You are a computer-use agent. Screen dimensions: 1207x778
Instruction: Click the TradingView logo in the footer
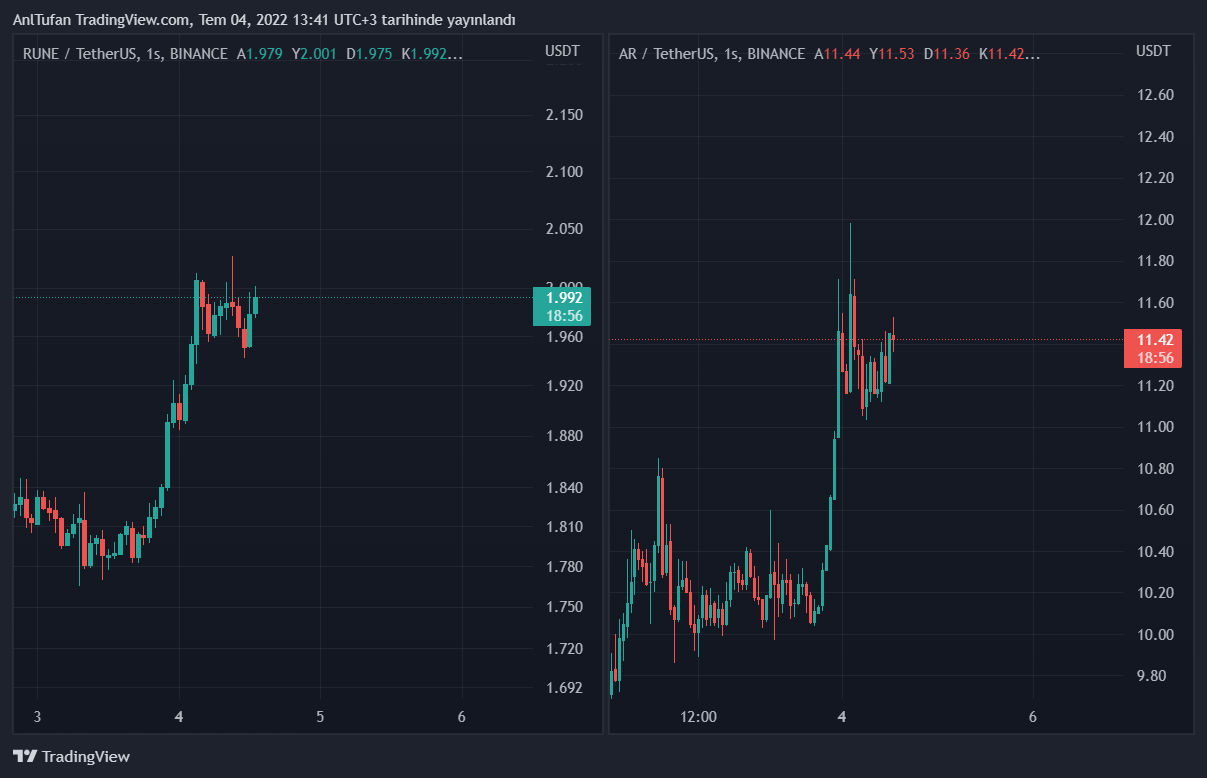(x=70, y=757)
